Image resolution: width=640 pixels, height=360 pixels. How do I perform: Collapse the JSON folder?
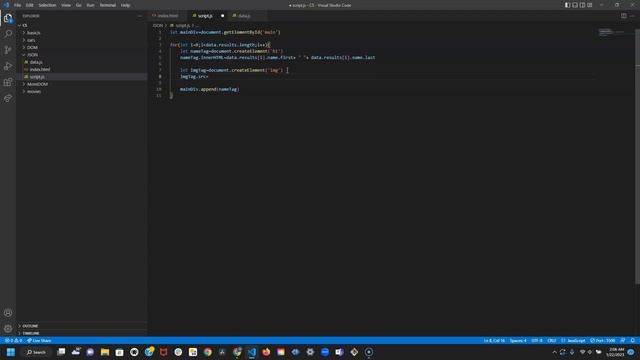coord(82,55)
